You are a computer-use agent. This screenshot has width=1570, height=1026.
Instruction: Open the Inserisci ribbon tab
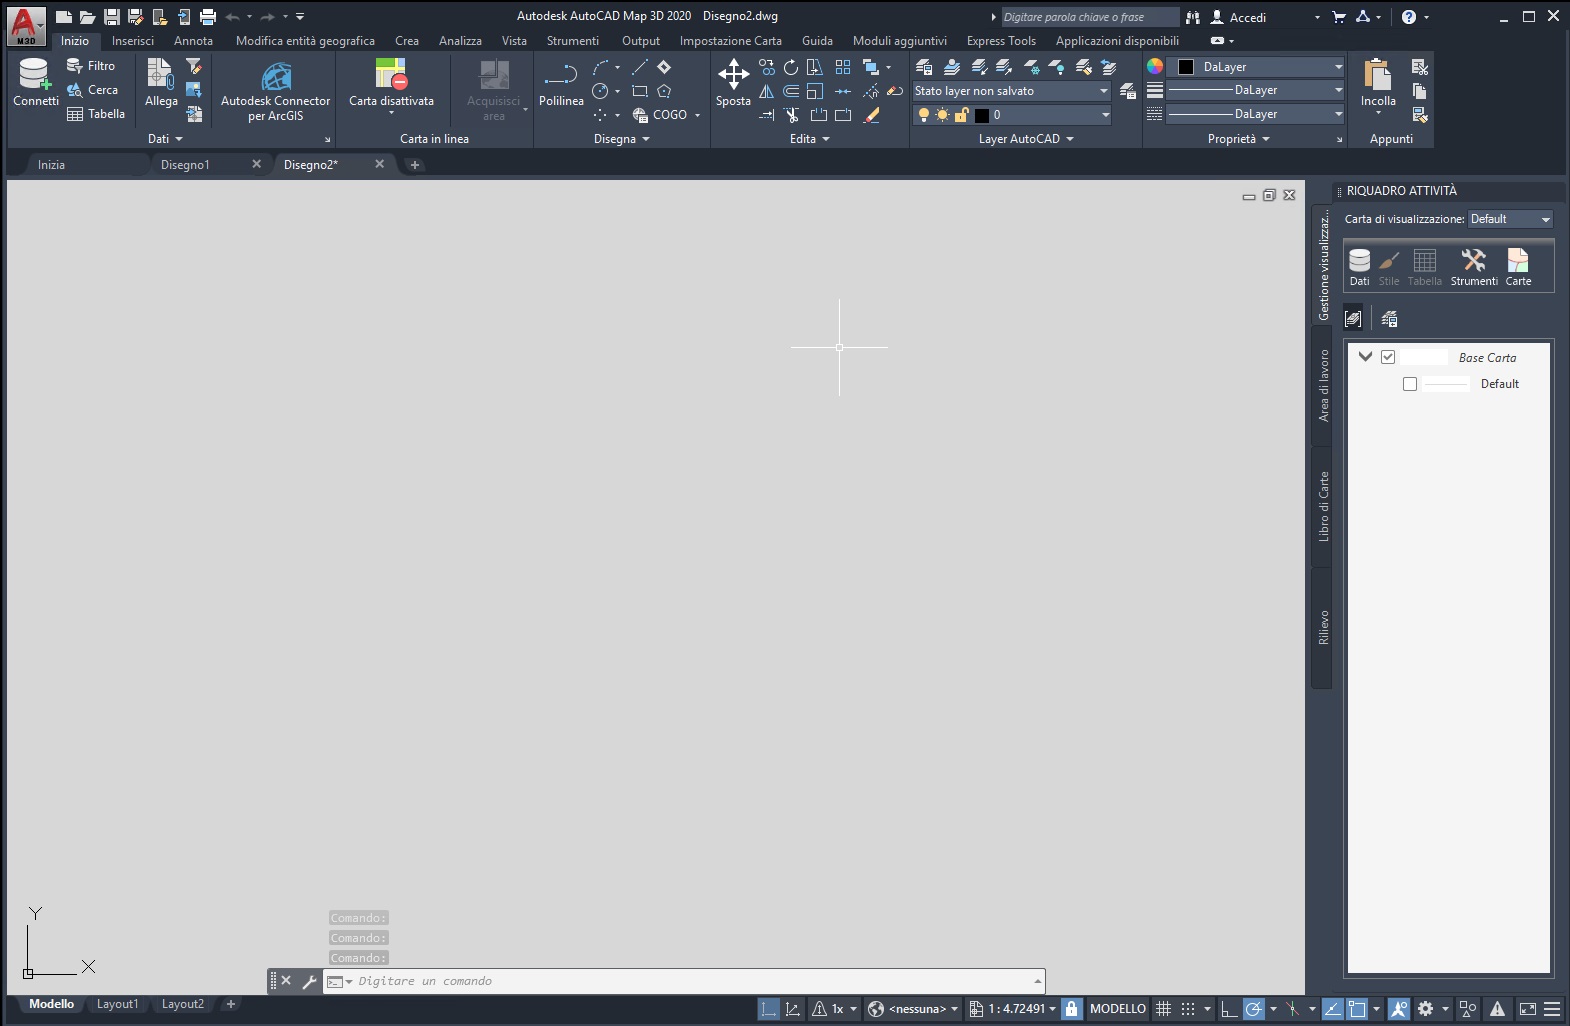[133, 41]
